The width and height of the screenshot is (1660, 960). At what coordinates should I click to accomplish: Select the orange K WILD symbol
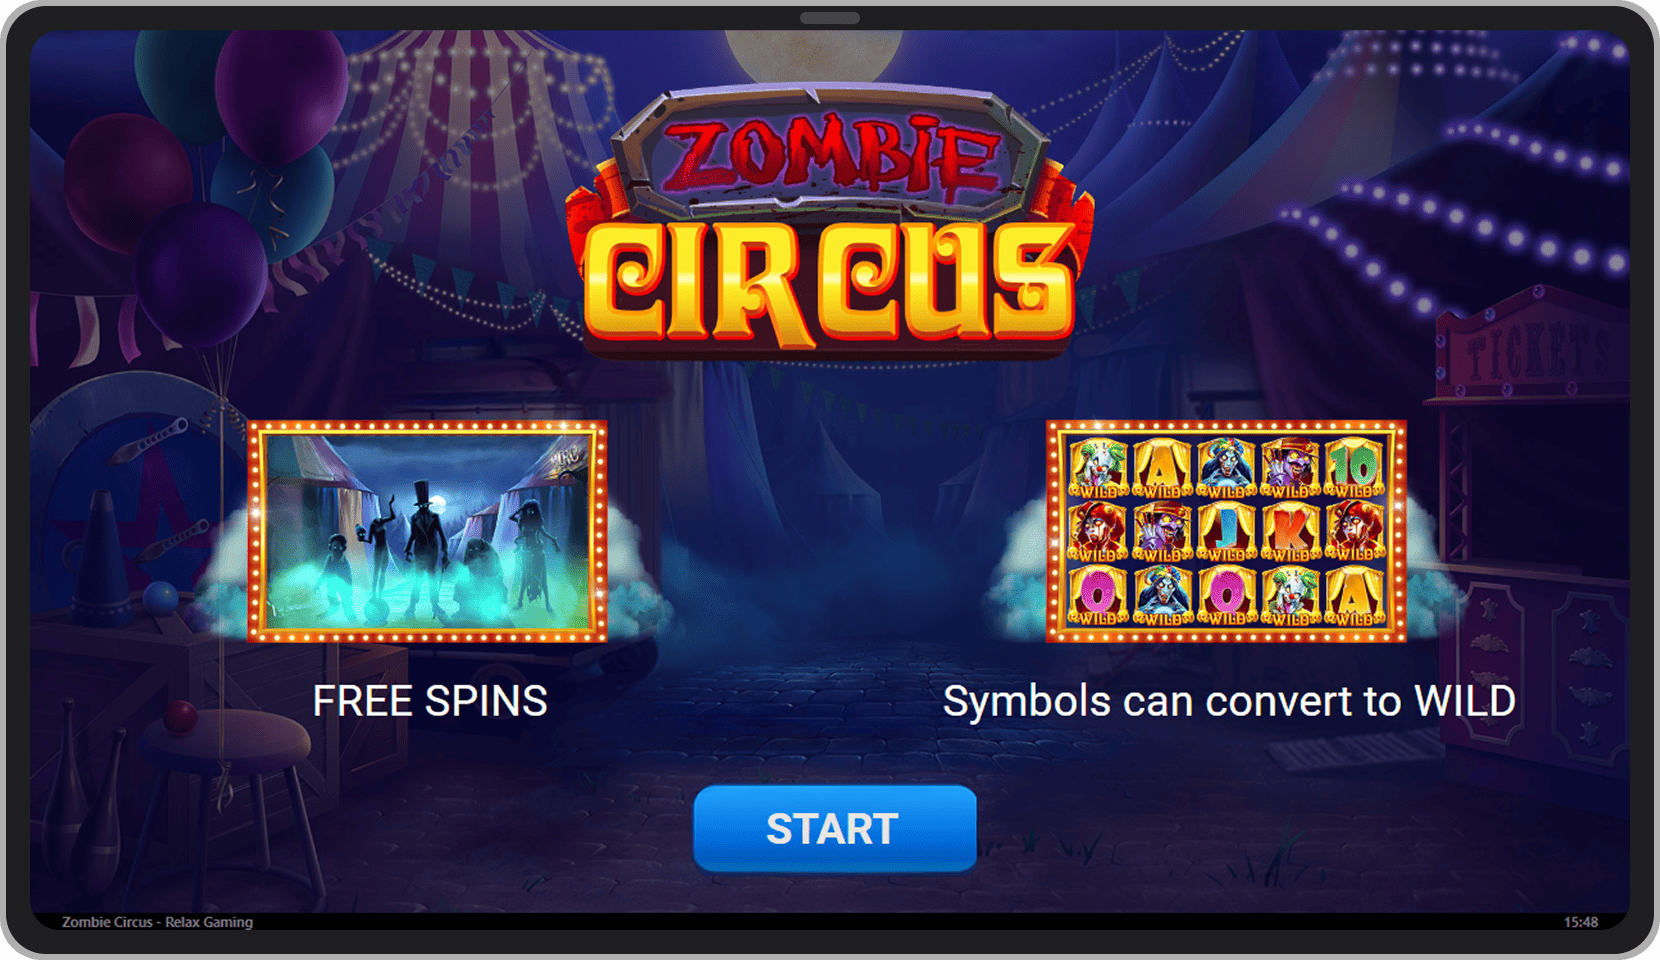pos(1289,530)
